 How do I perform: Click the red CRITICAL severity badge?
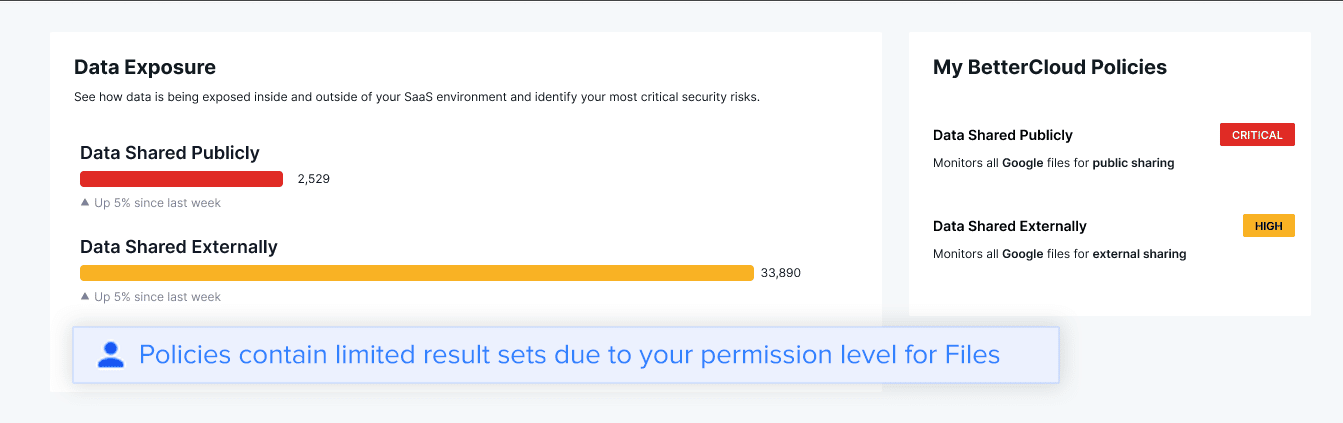[1257, 135]
